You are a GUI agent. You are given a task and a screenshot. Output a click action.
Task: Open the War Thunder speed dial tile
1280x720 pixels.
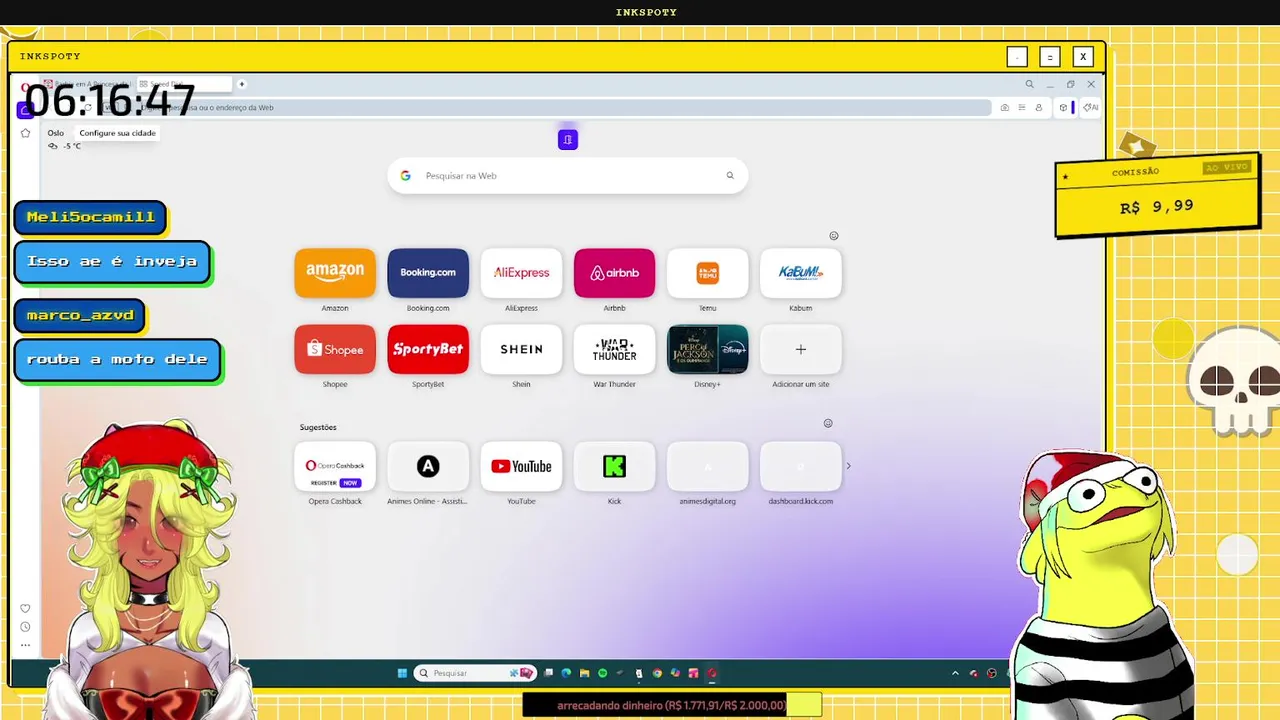point(614,349)
